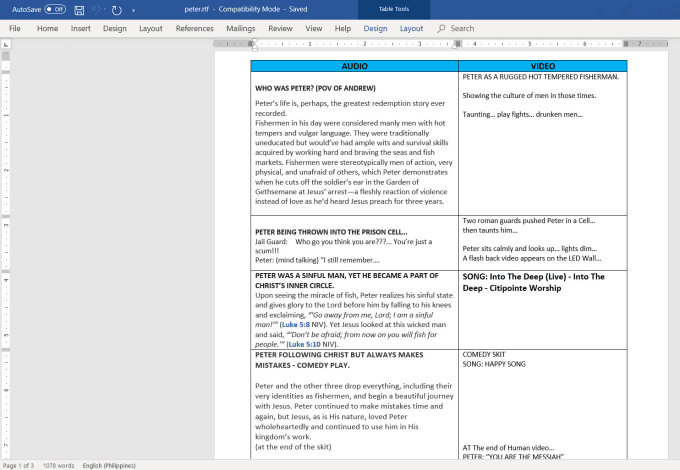Viewport: 680px width, 470px height.
Task: Click the first line indent marker on ruler
Action: [x=255, y=41]
